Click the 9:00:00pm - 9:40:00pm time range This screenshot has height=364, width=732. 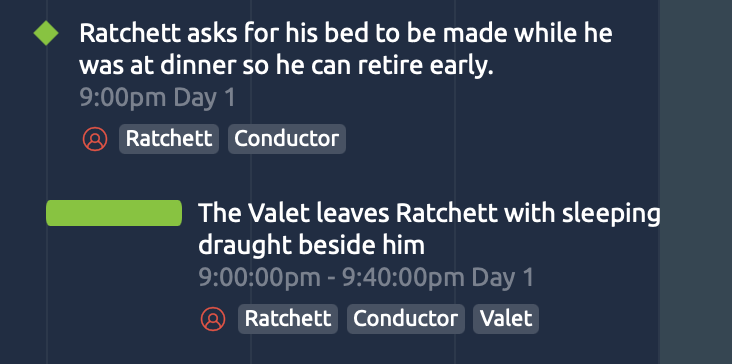point(366,278)
